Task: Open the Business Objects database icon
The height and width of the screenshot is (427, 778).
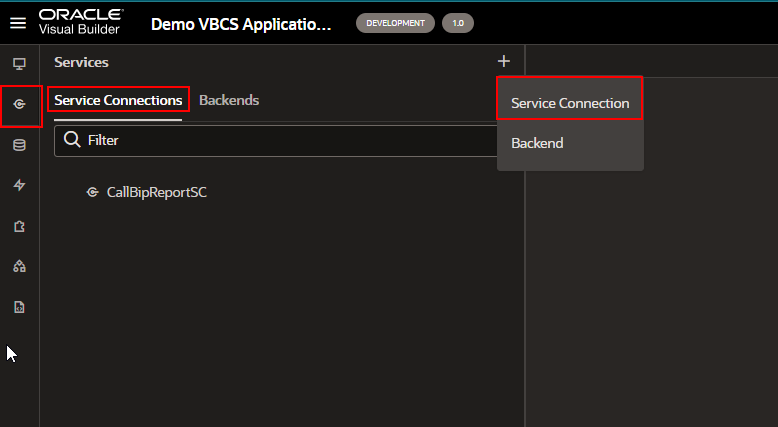Action: coord(19,145)
